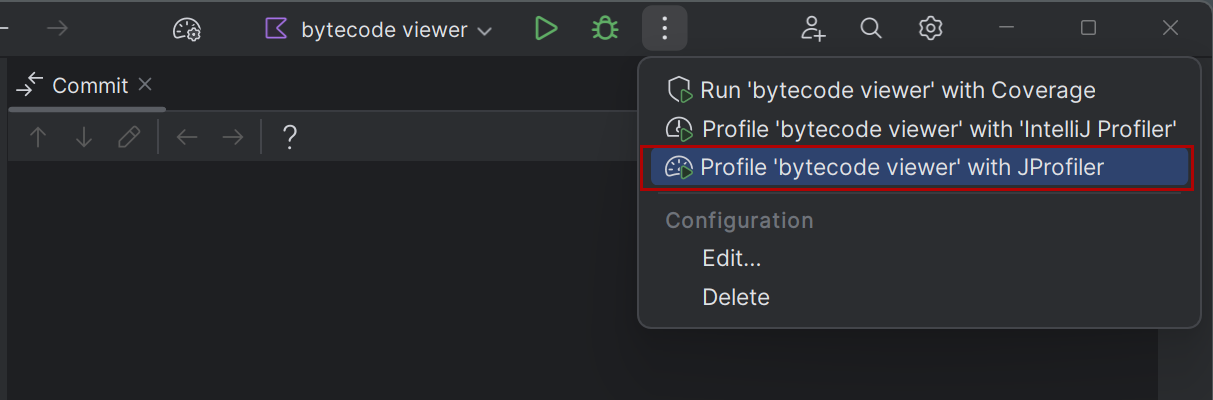Image resolution: width=1213 pixels, height=400 pixels.
Task: Go to previous difference up arrow
Action: (x=38, y=137)
